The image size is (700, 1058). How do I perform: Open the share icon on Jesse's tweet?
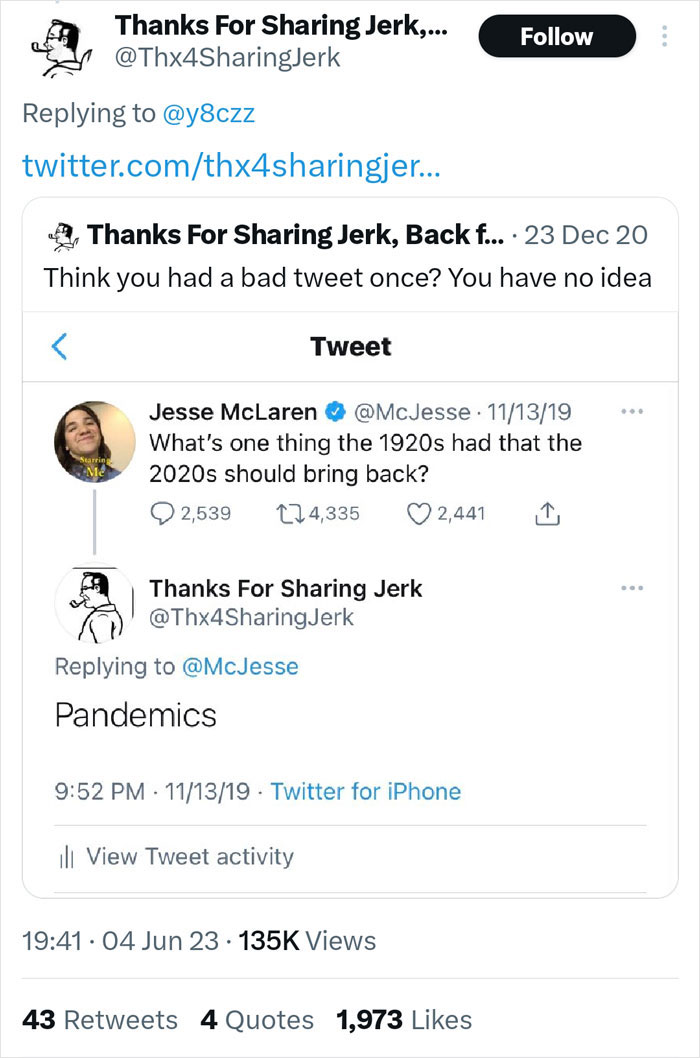[547, 511]
